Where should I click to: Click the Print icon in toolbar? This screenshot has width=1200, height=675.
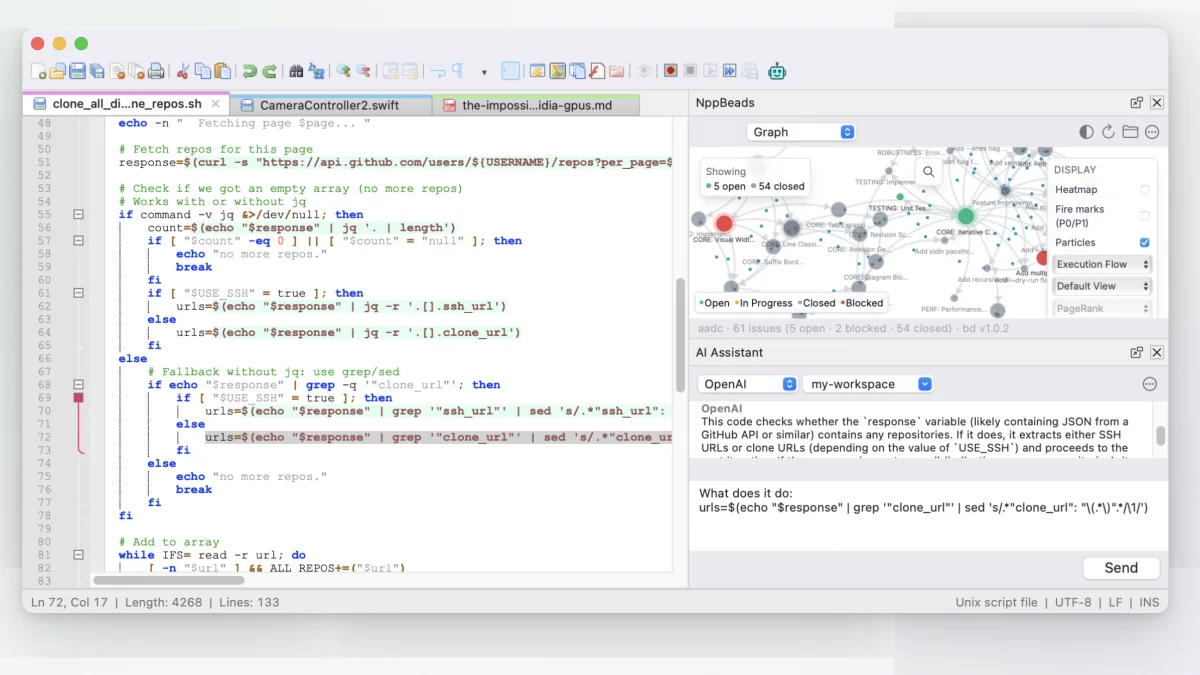[156, 71]
